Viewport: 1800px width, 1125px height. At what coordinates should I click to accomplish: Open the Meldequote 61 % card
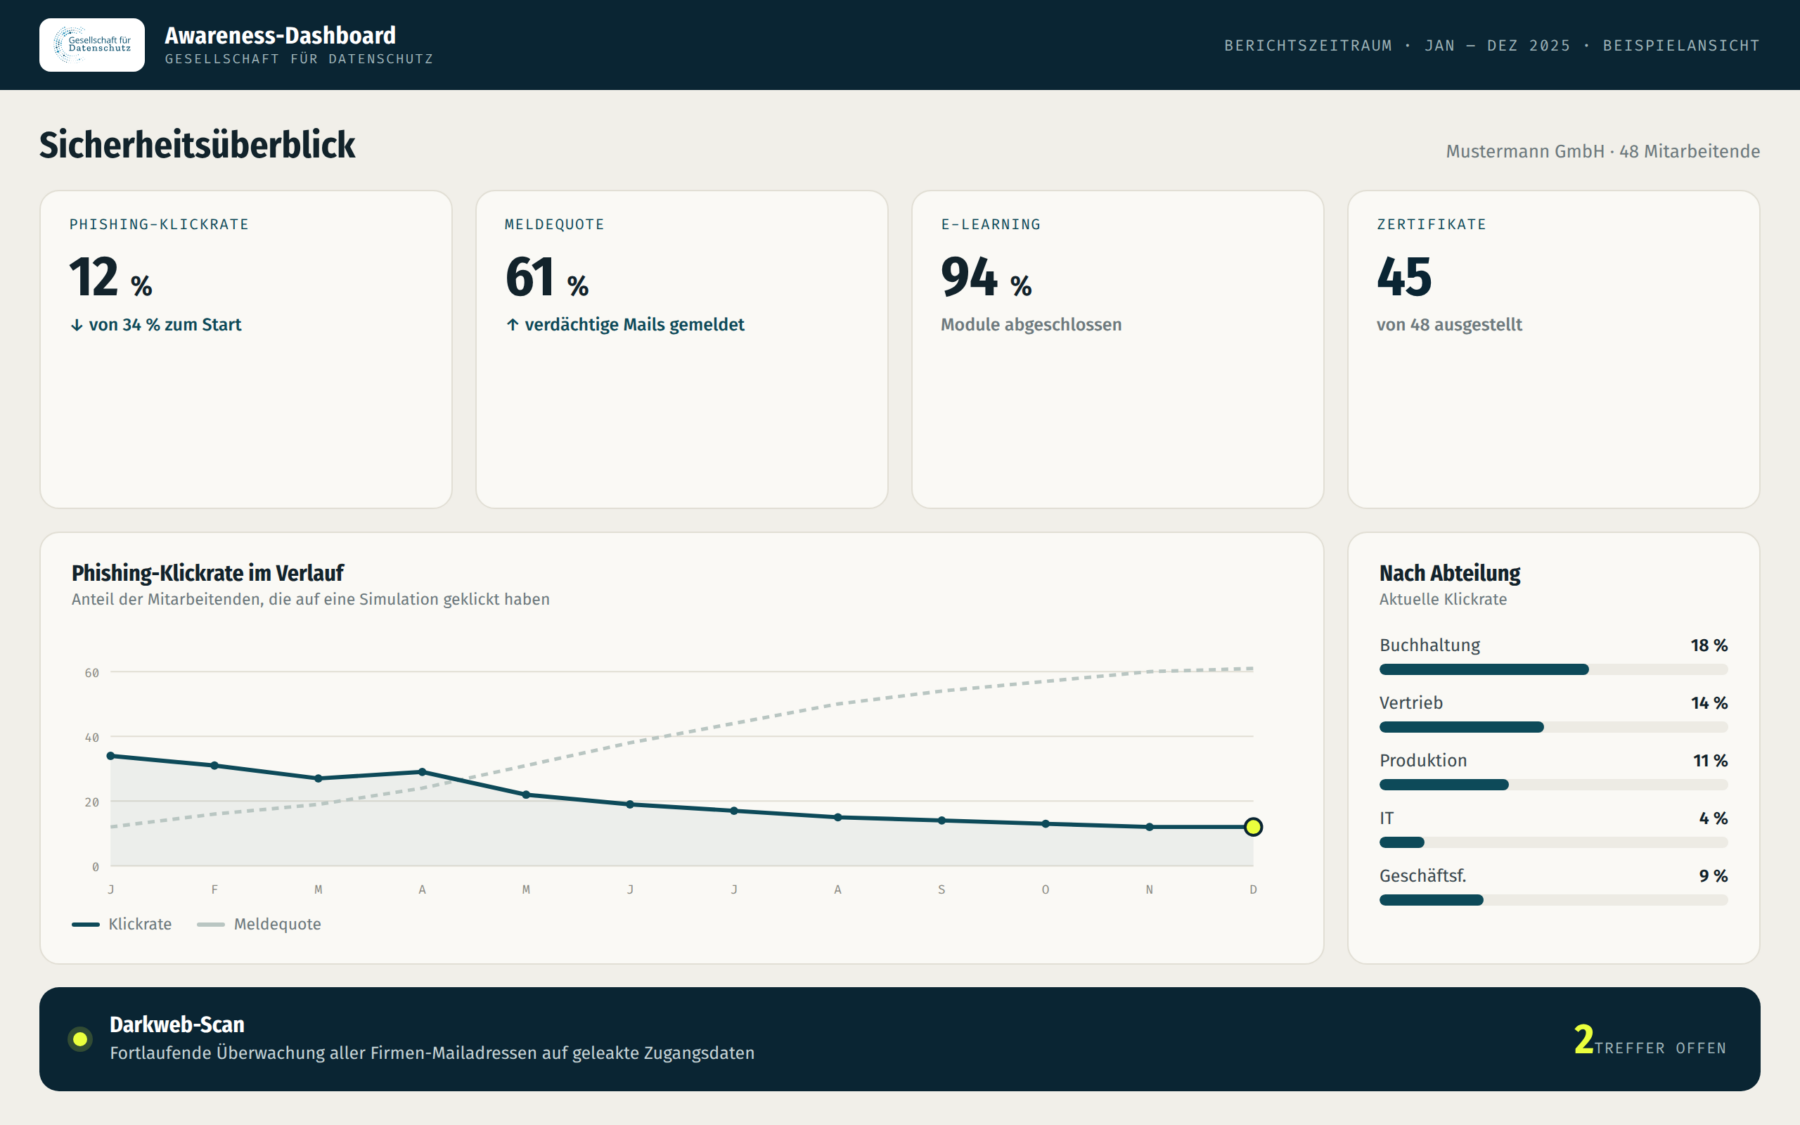682,349
